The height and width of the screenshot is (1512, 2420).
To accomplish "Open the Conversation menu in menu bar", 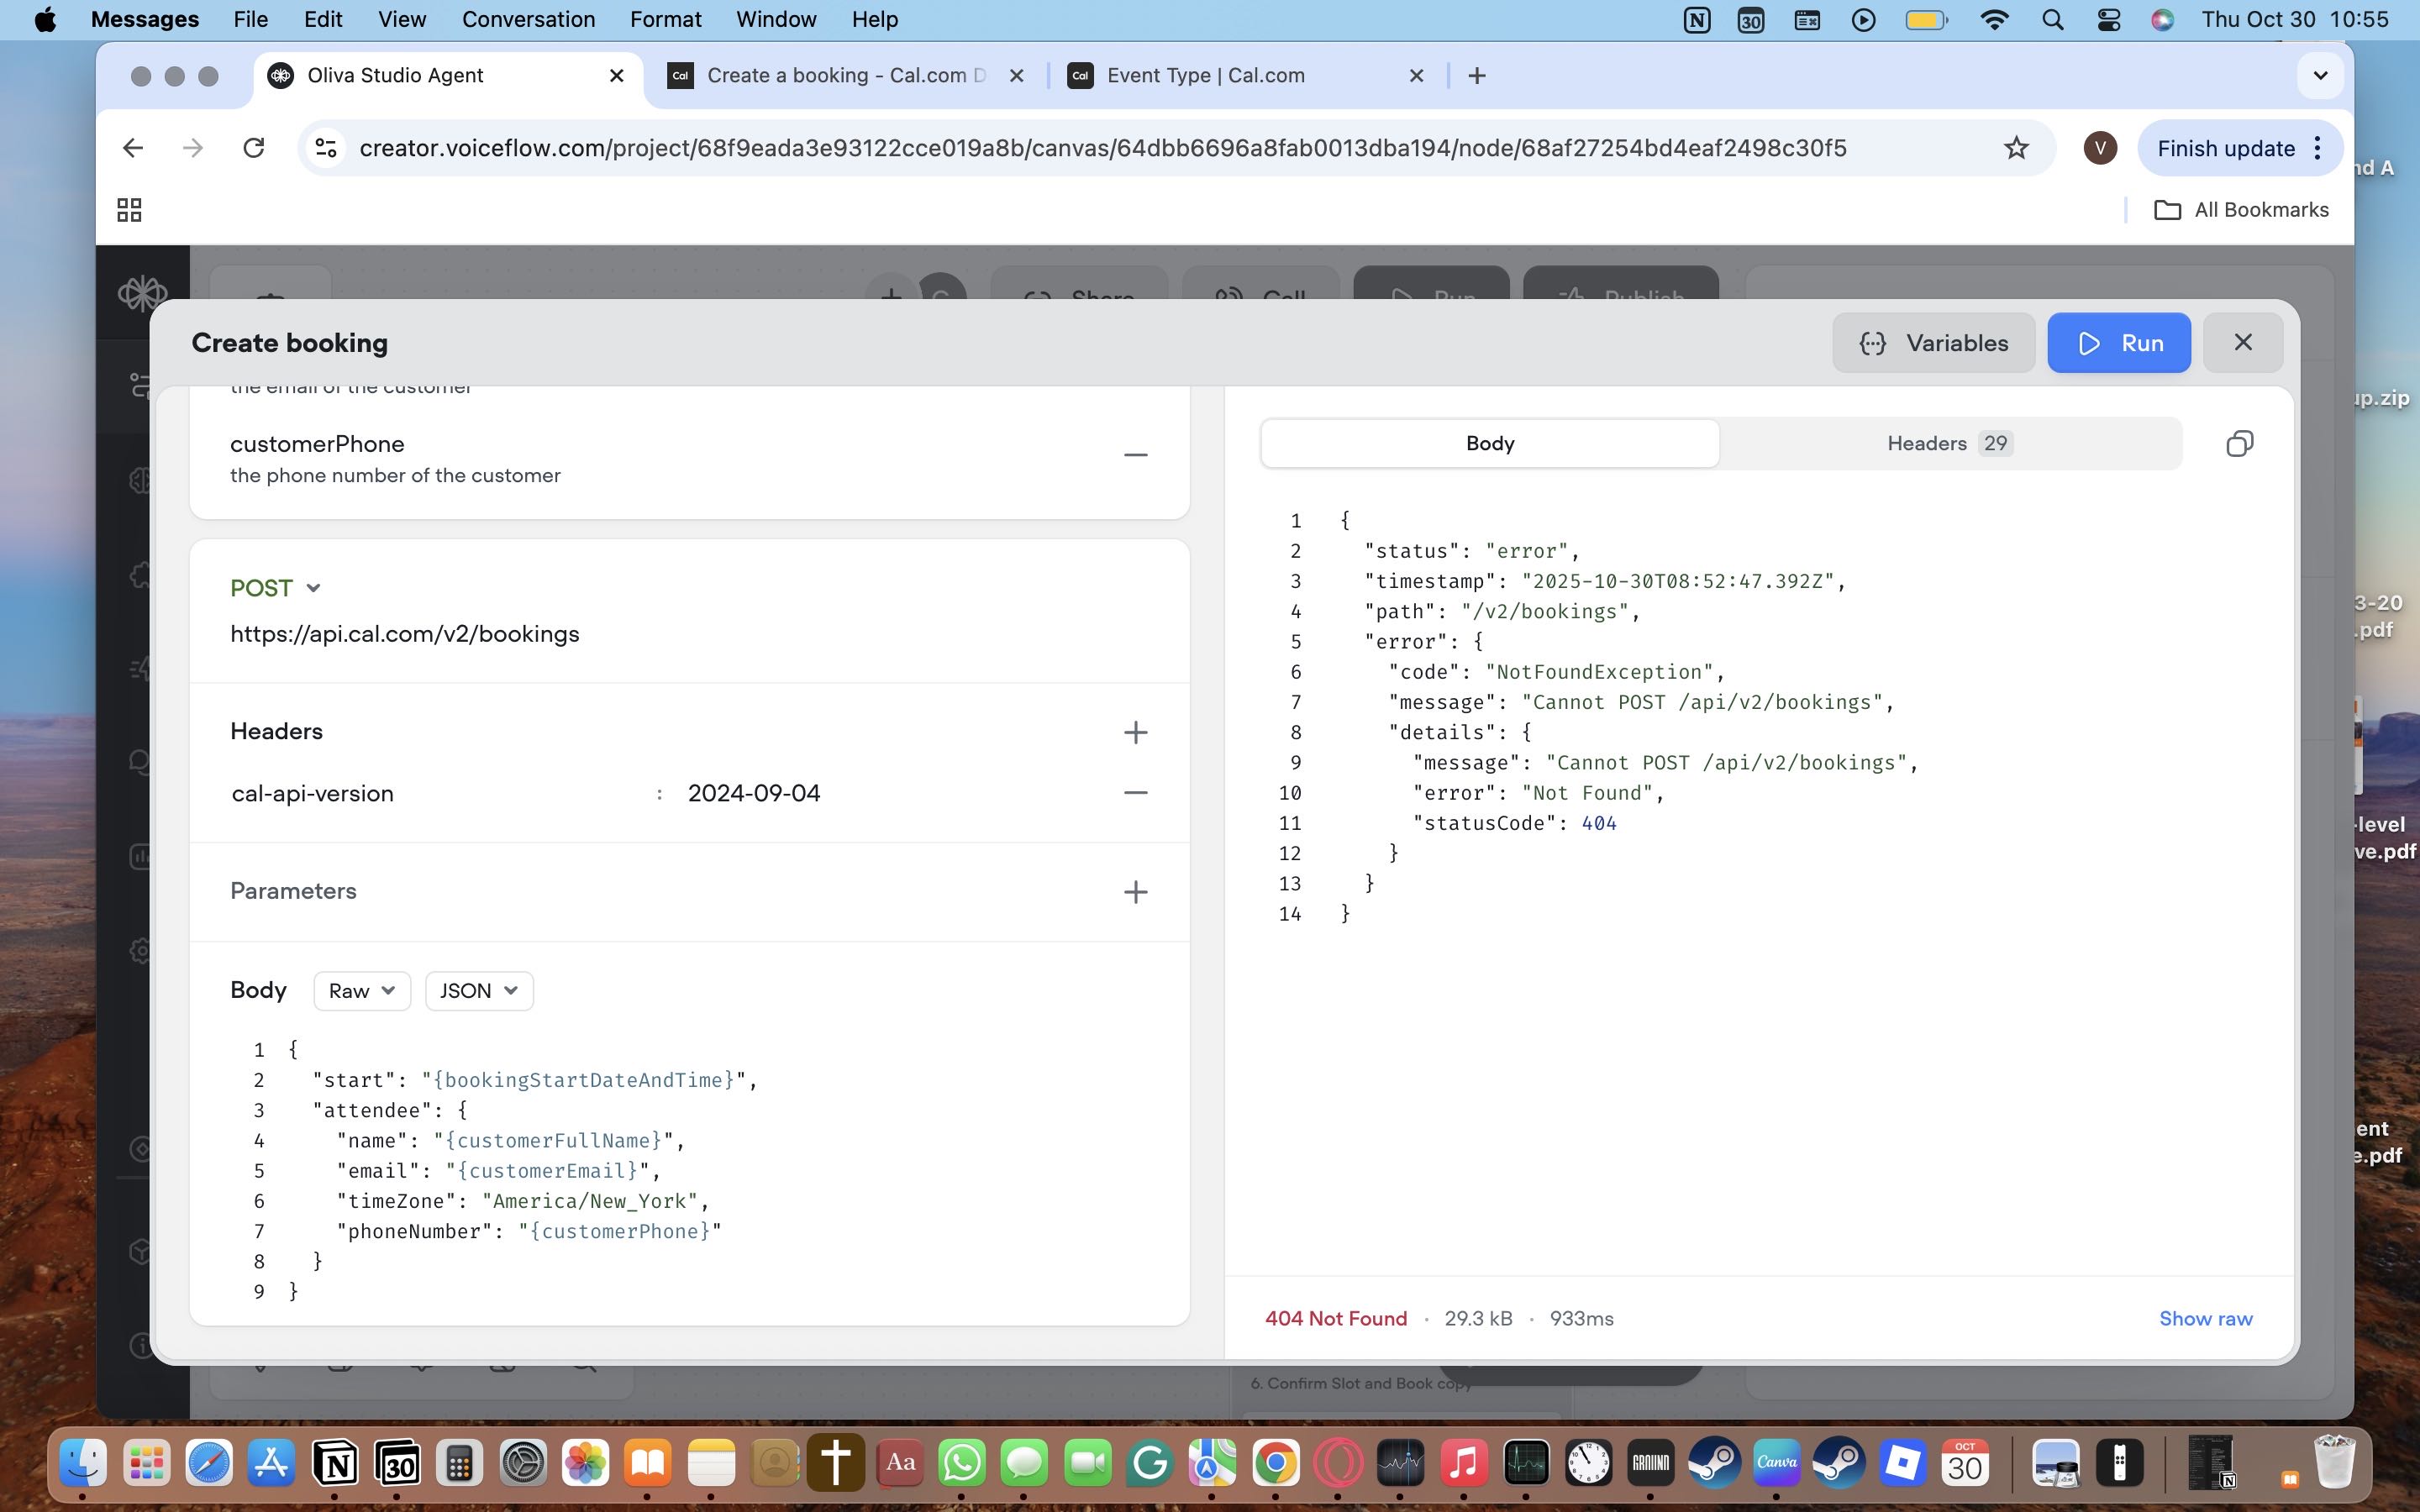I will (x=528, y=19).
